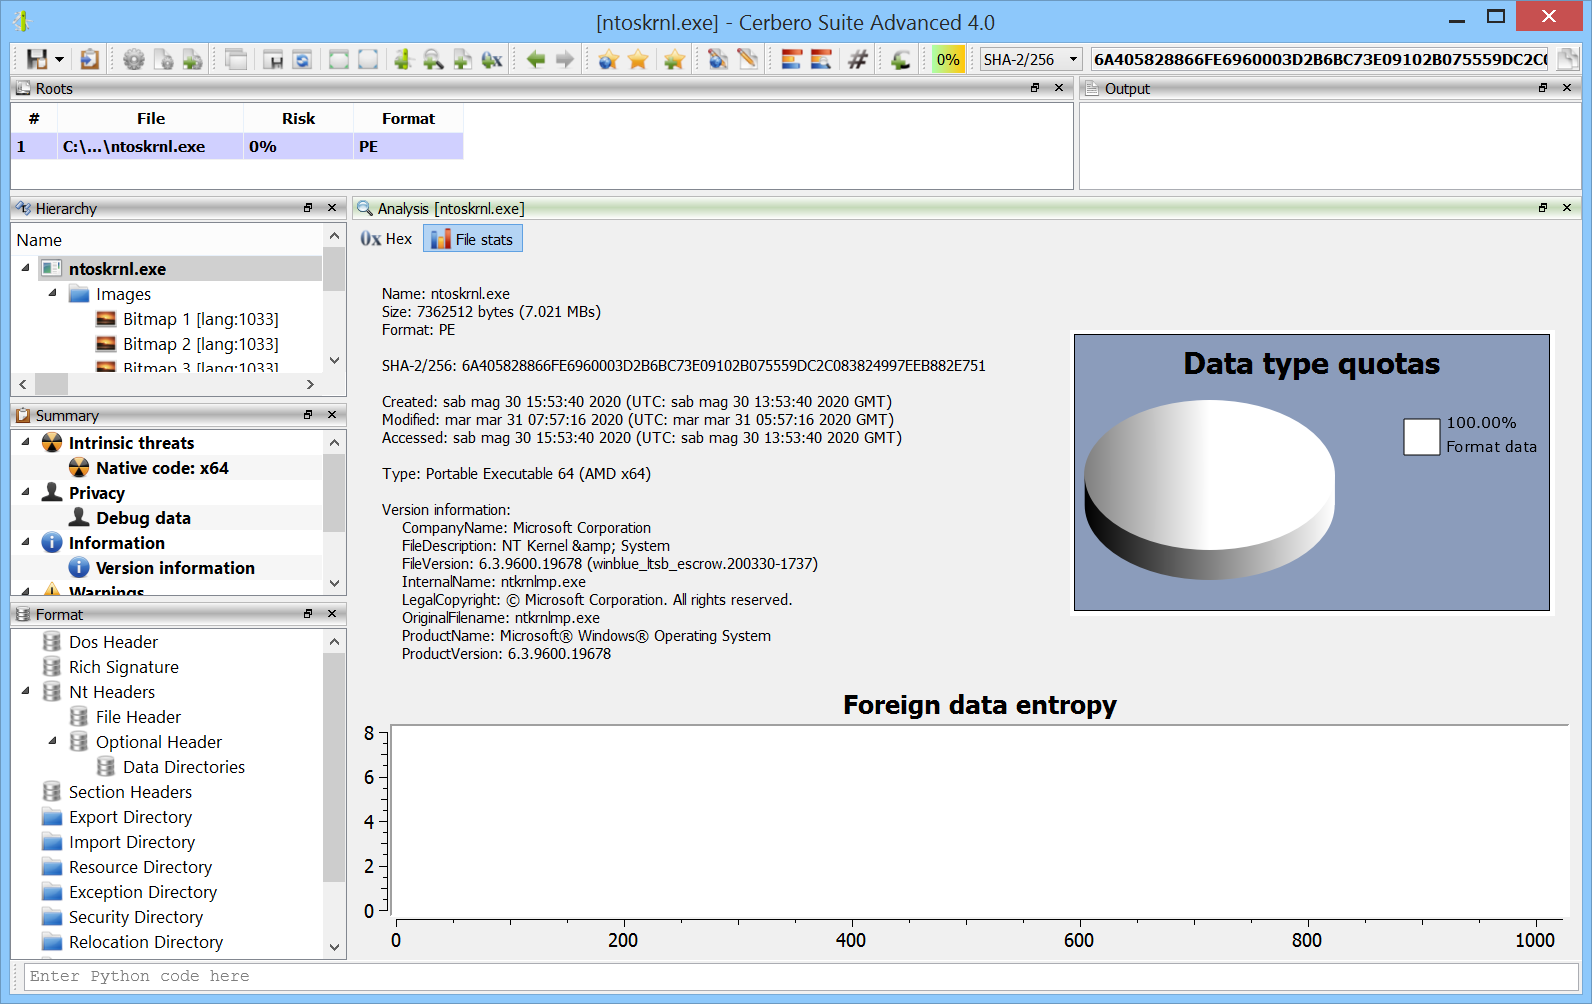Go forward with the grey right arrow

point(565,59)
